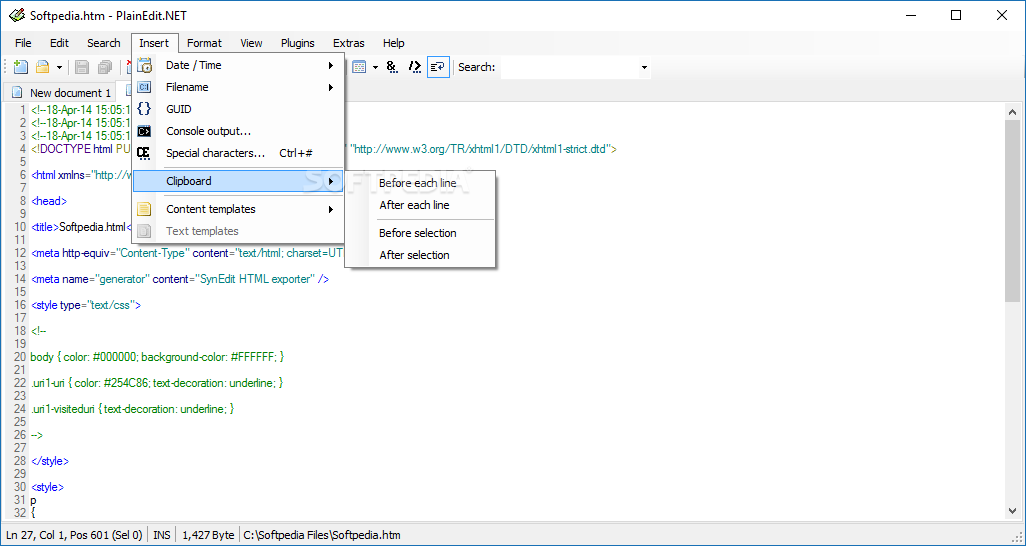This screenshot has width=1026, height=546.
Task: Open the Extras menu
Action: (348, 43)
